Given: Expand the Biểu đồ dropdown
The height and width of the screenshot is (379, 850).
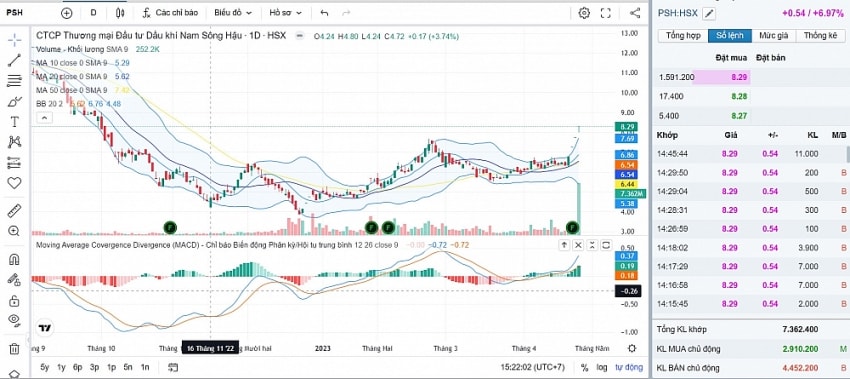Looking at the screenshot, I should pyautogui.click(x=233, y=12).
